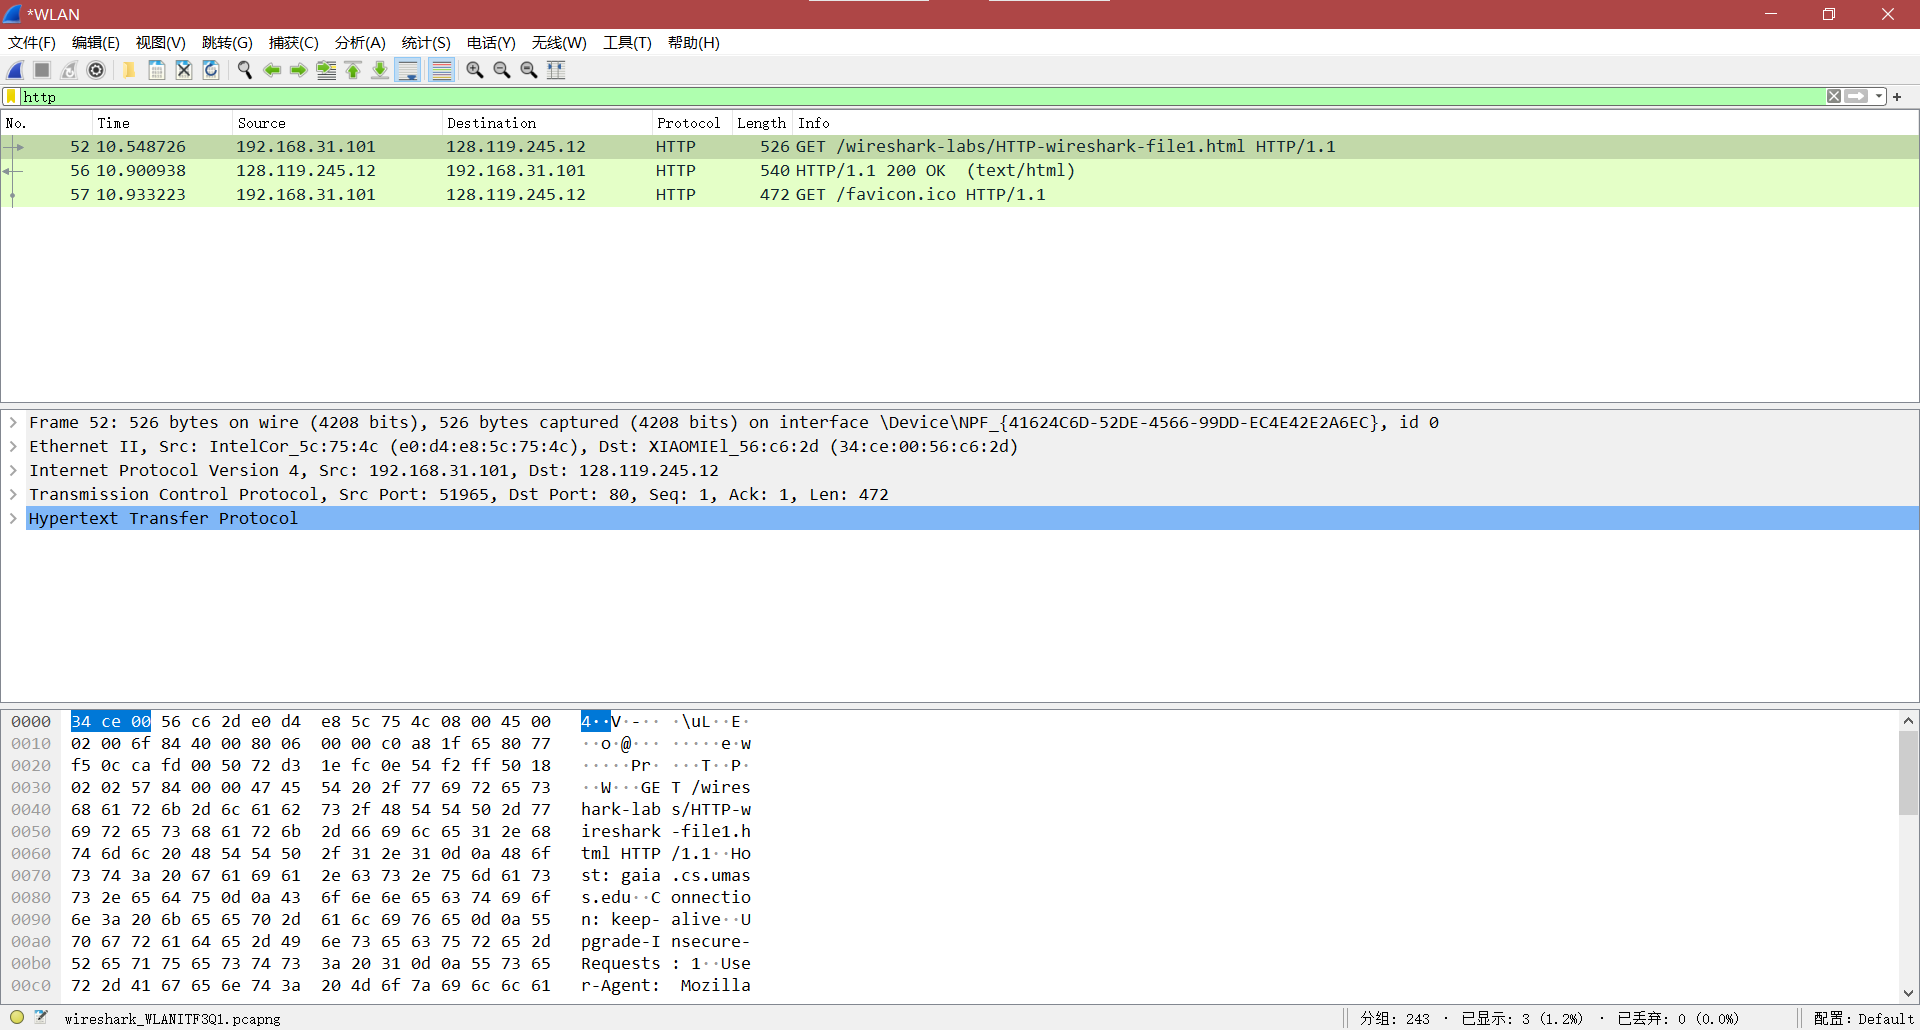Open a capture file via folder icon
Screen dimensions: 1920x1030
pos(129,70)
